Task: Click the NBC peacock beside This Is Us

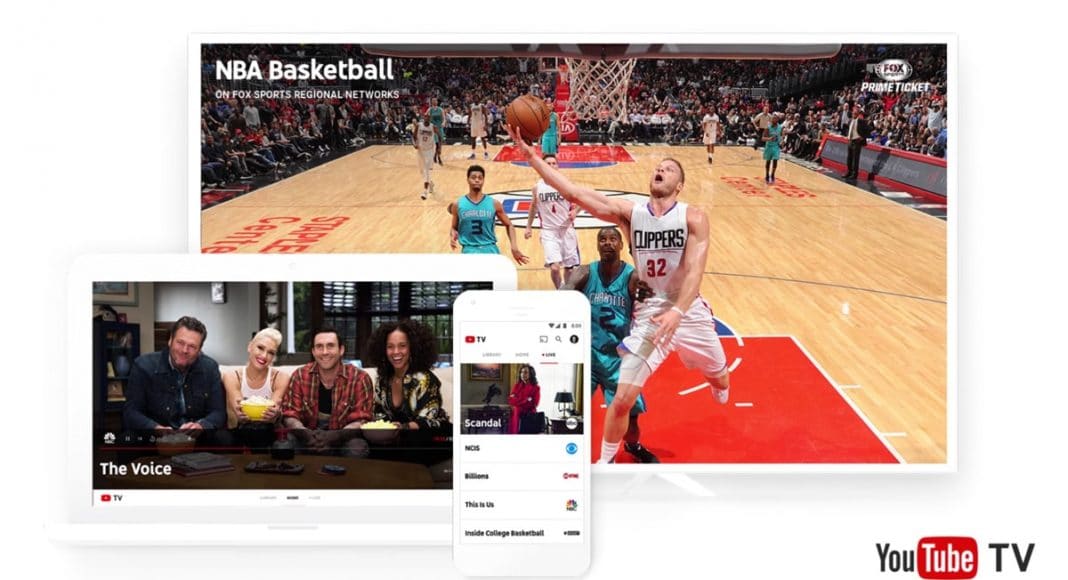Action: [x=571, y=504]
